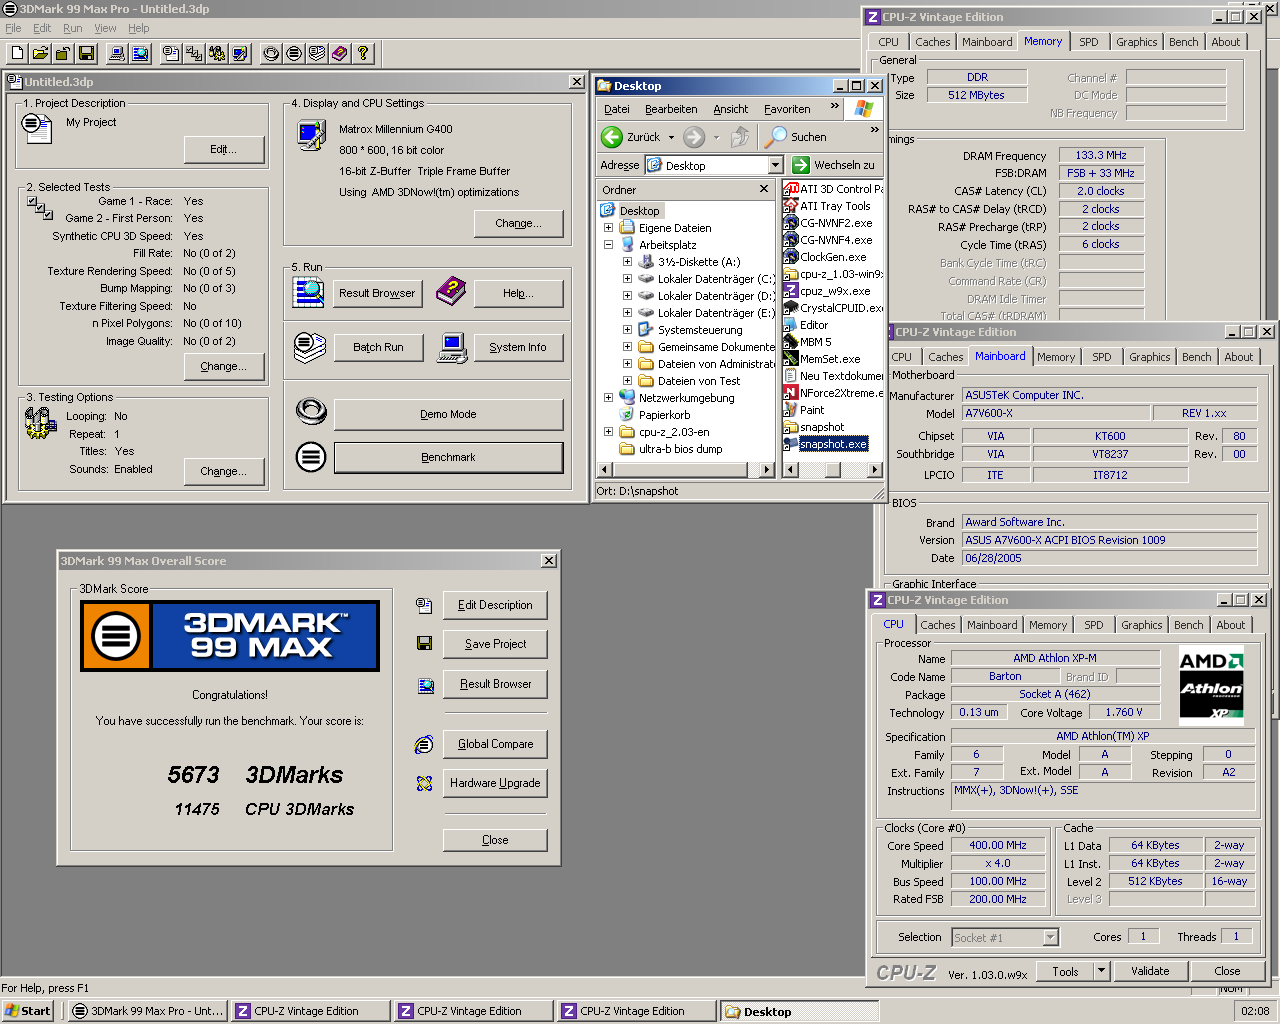The width and height of the screenshot is (1280, 1024).
Task: Click the Batch Run button
Action: pyautogui.click(x=378, y=347)
